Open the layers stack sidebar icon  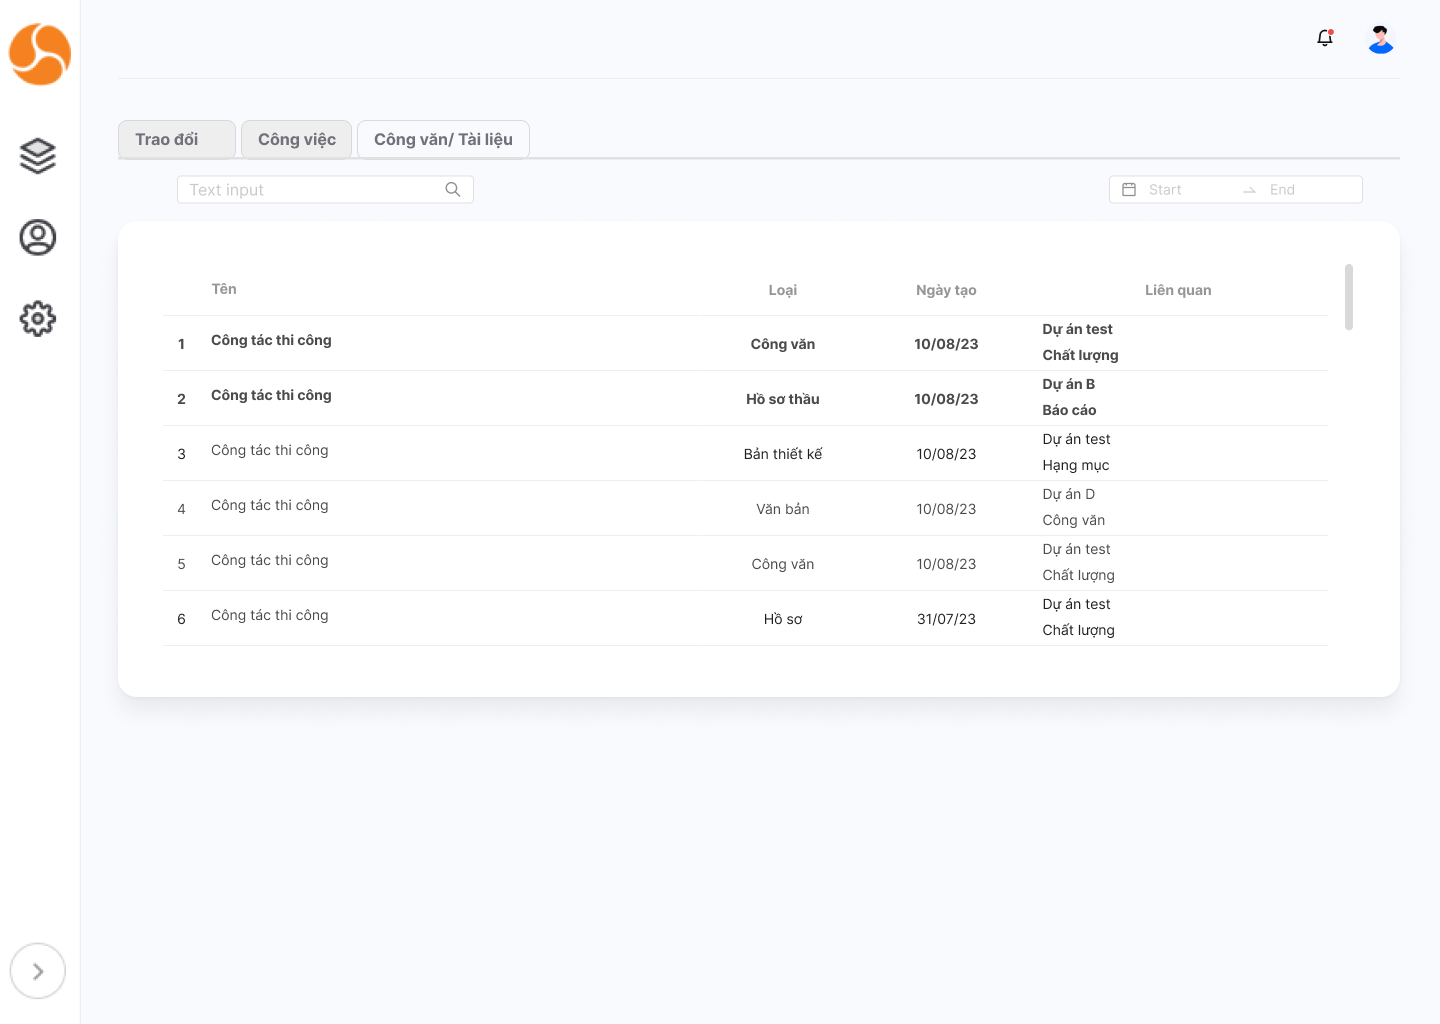coord(38,156)
